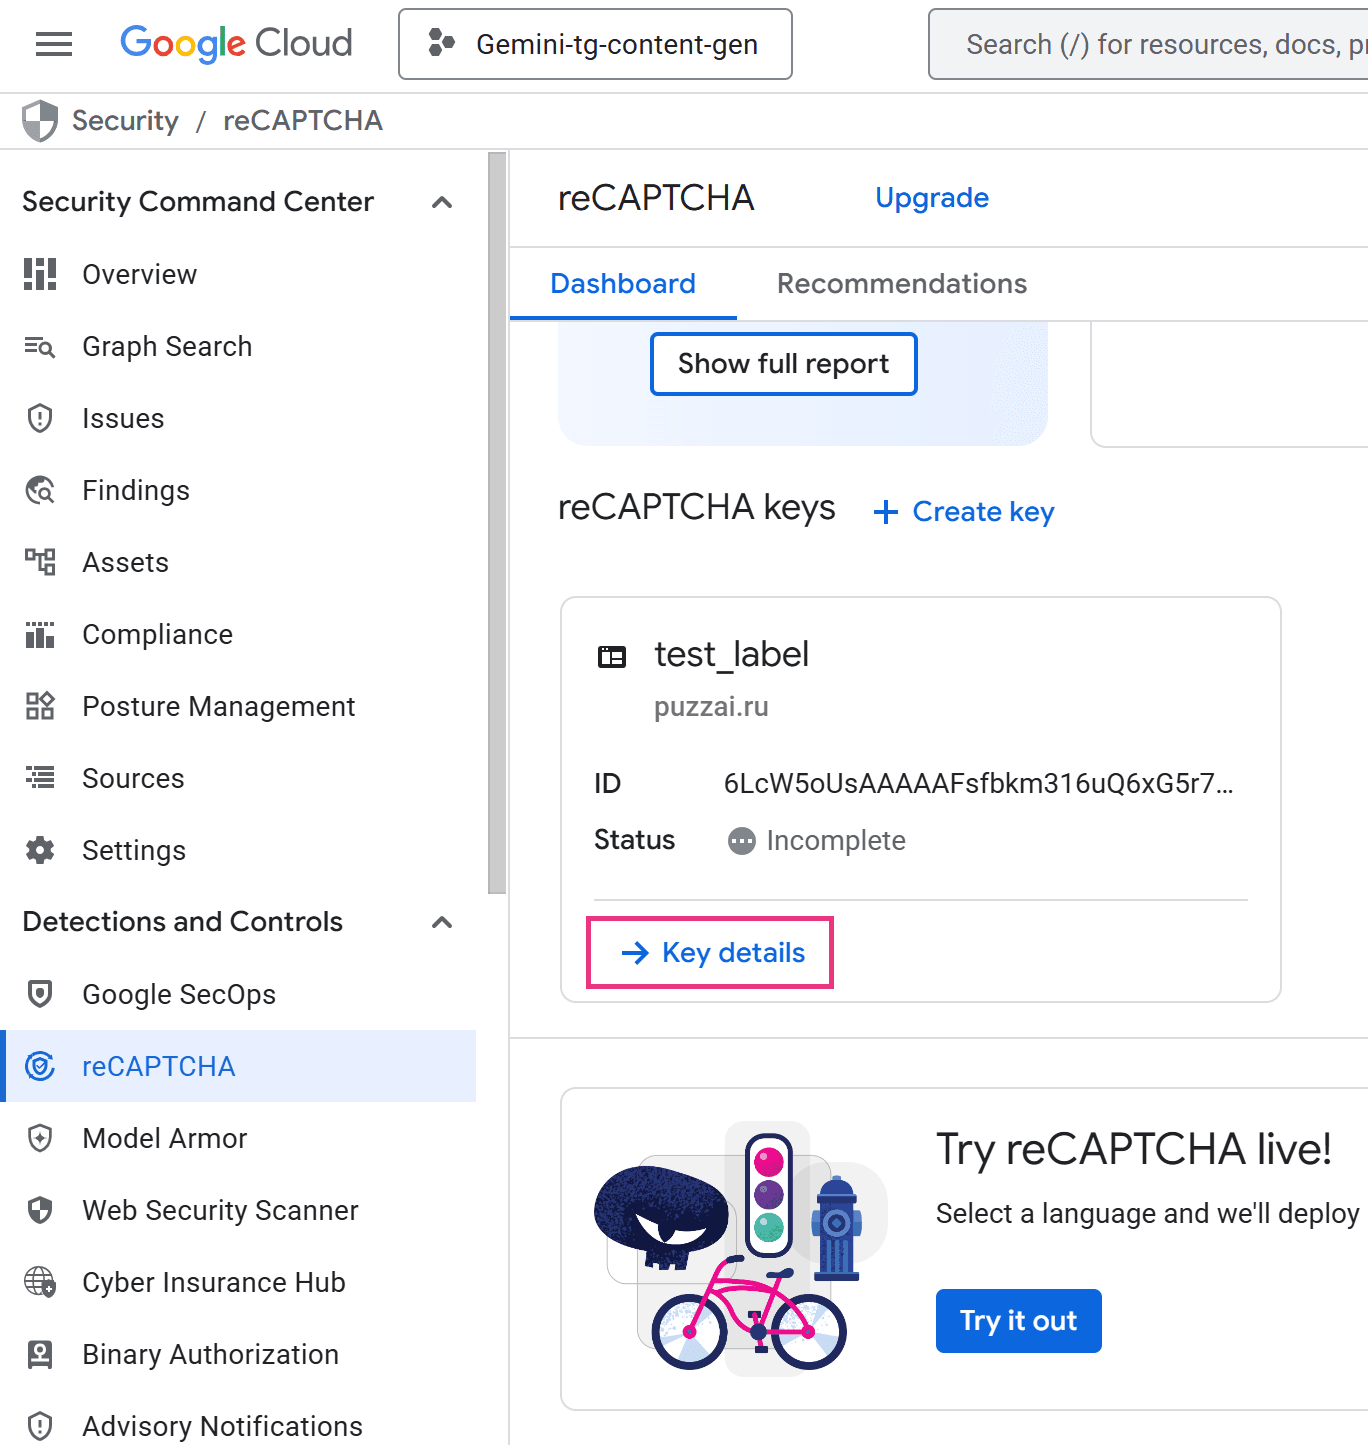Click the Assets icon in sidebar
Viewport: 1368px width, 1445px height.
[40, 562]
